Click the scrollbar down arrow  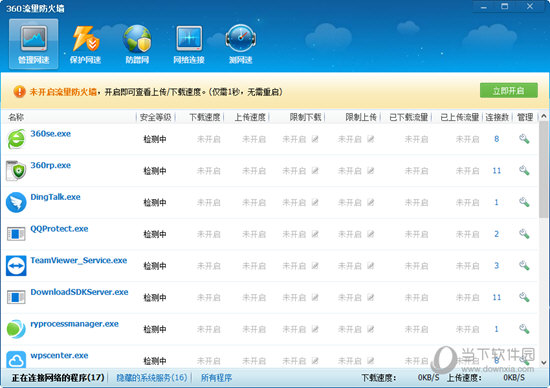[544, 363]
